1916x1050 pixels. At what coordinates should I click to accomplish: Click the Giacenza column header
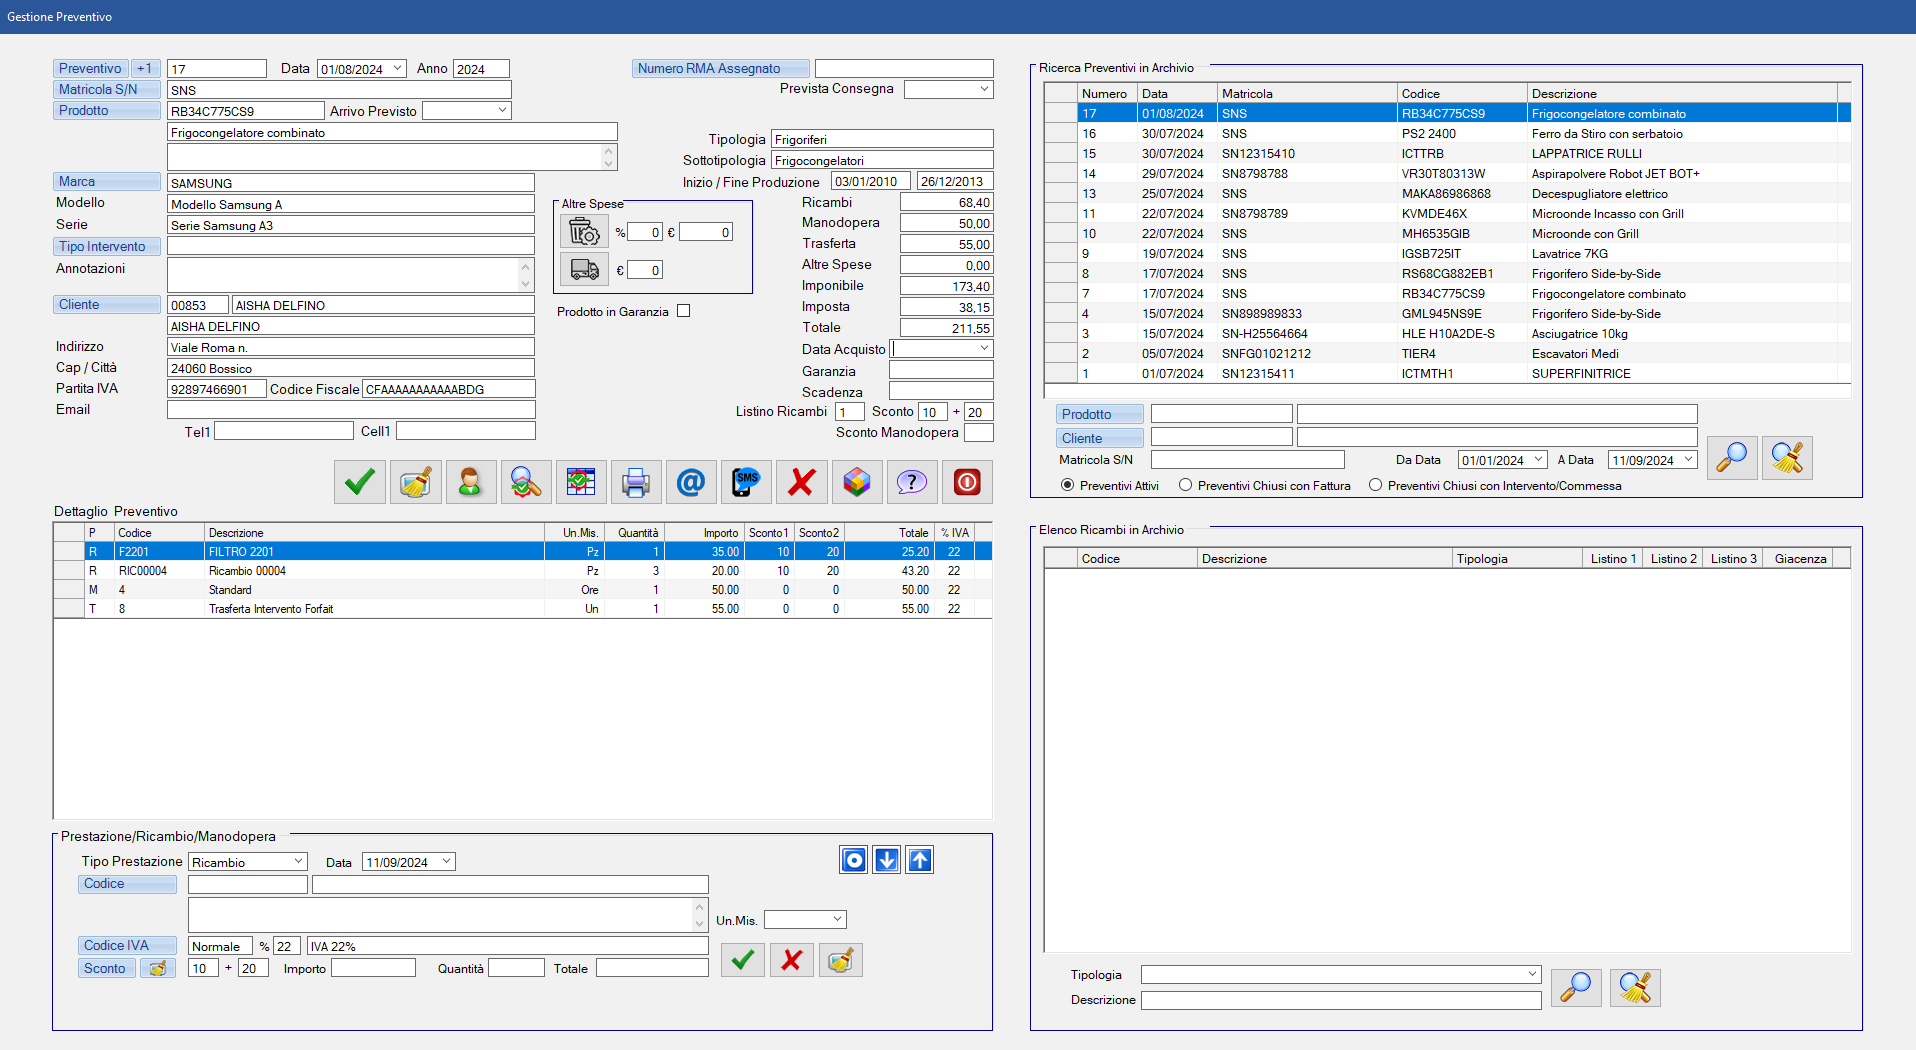[1800, 559]
